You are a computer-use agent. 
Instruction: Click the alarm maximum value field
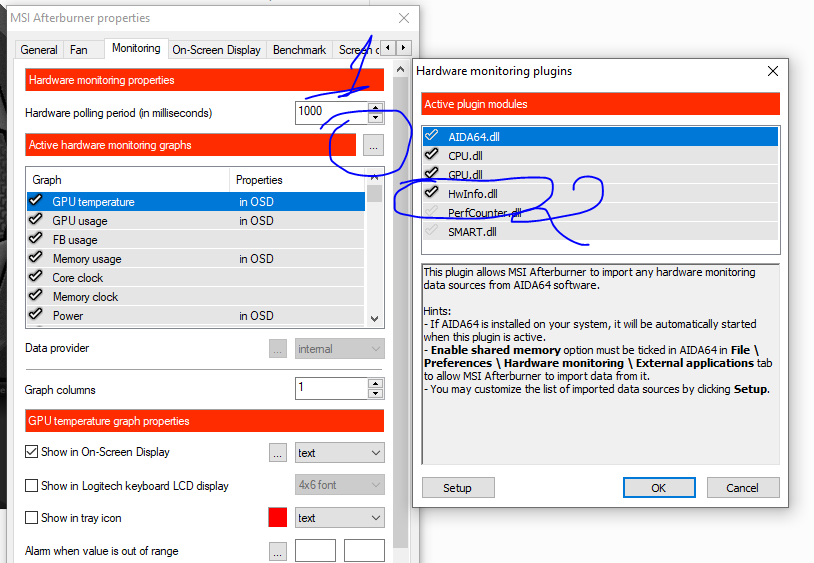364,551
